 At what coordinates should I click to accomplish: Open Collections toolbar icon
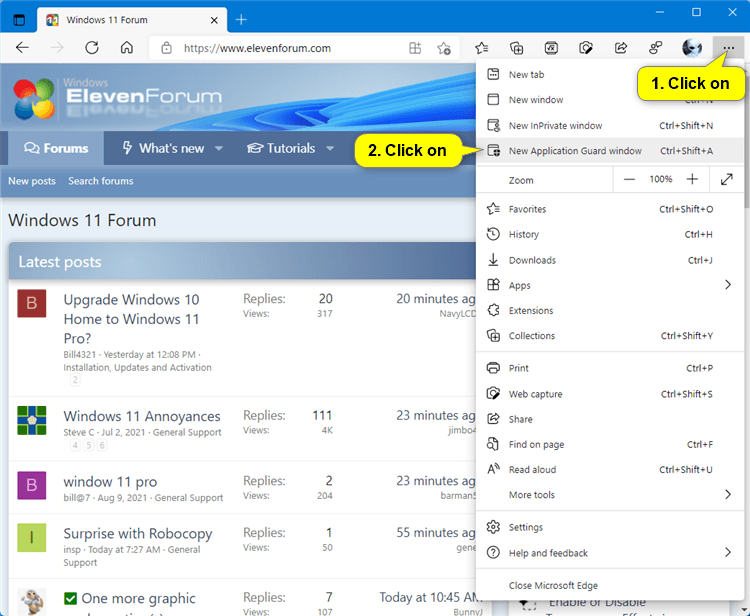tap(517, 48)
